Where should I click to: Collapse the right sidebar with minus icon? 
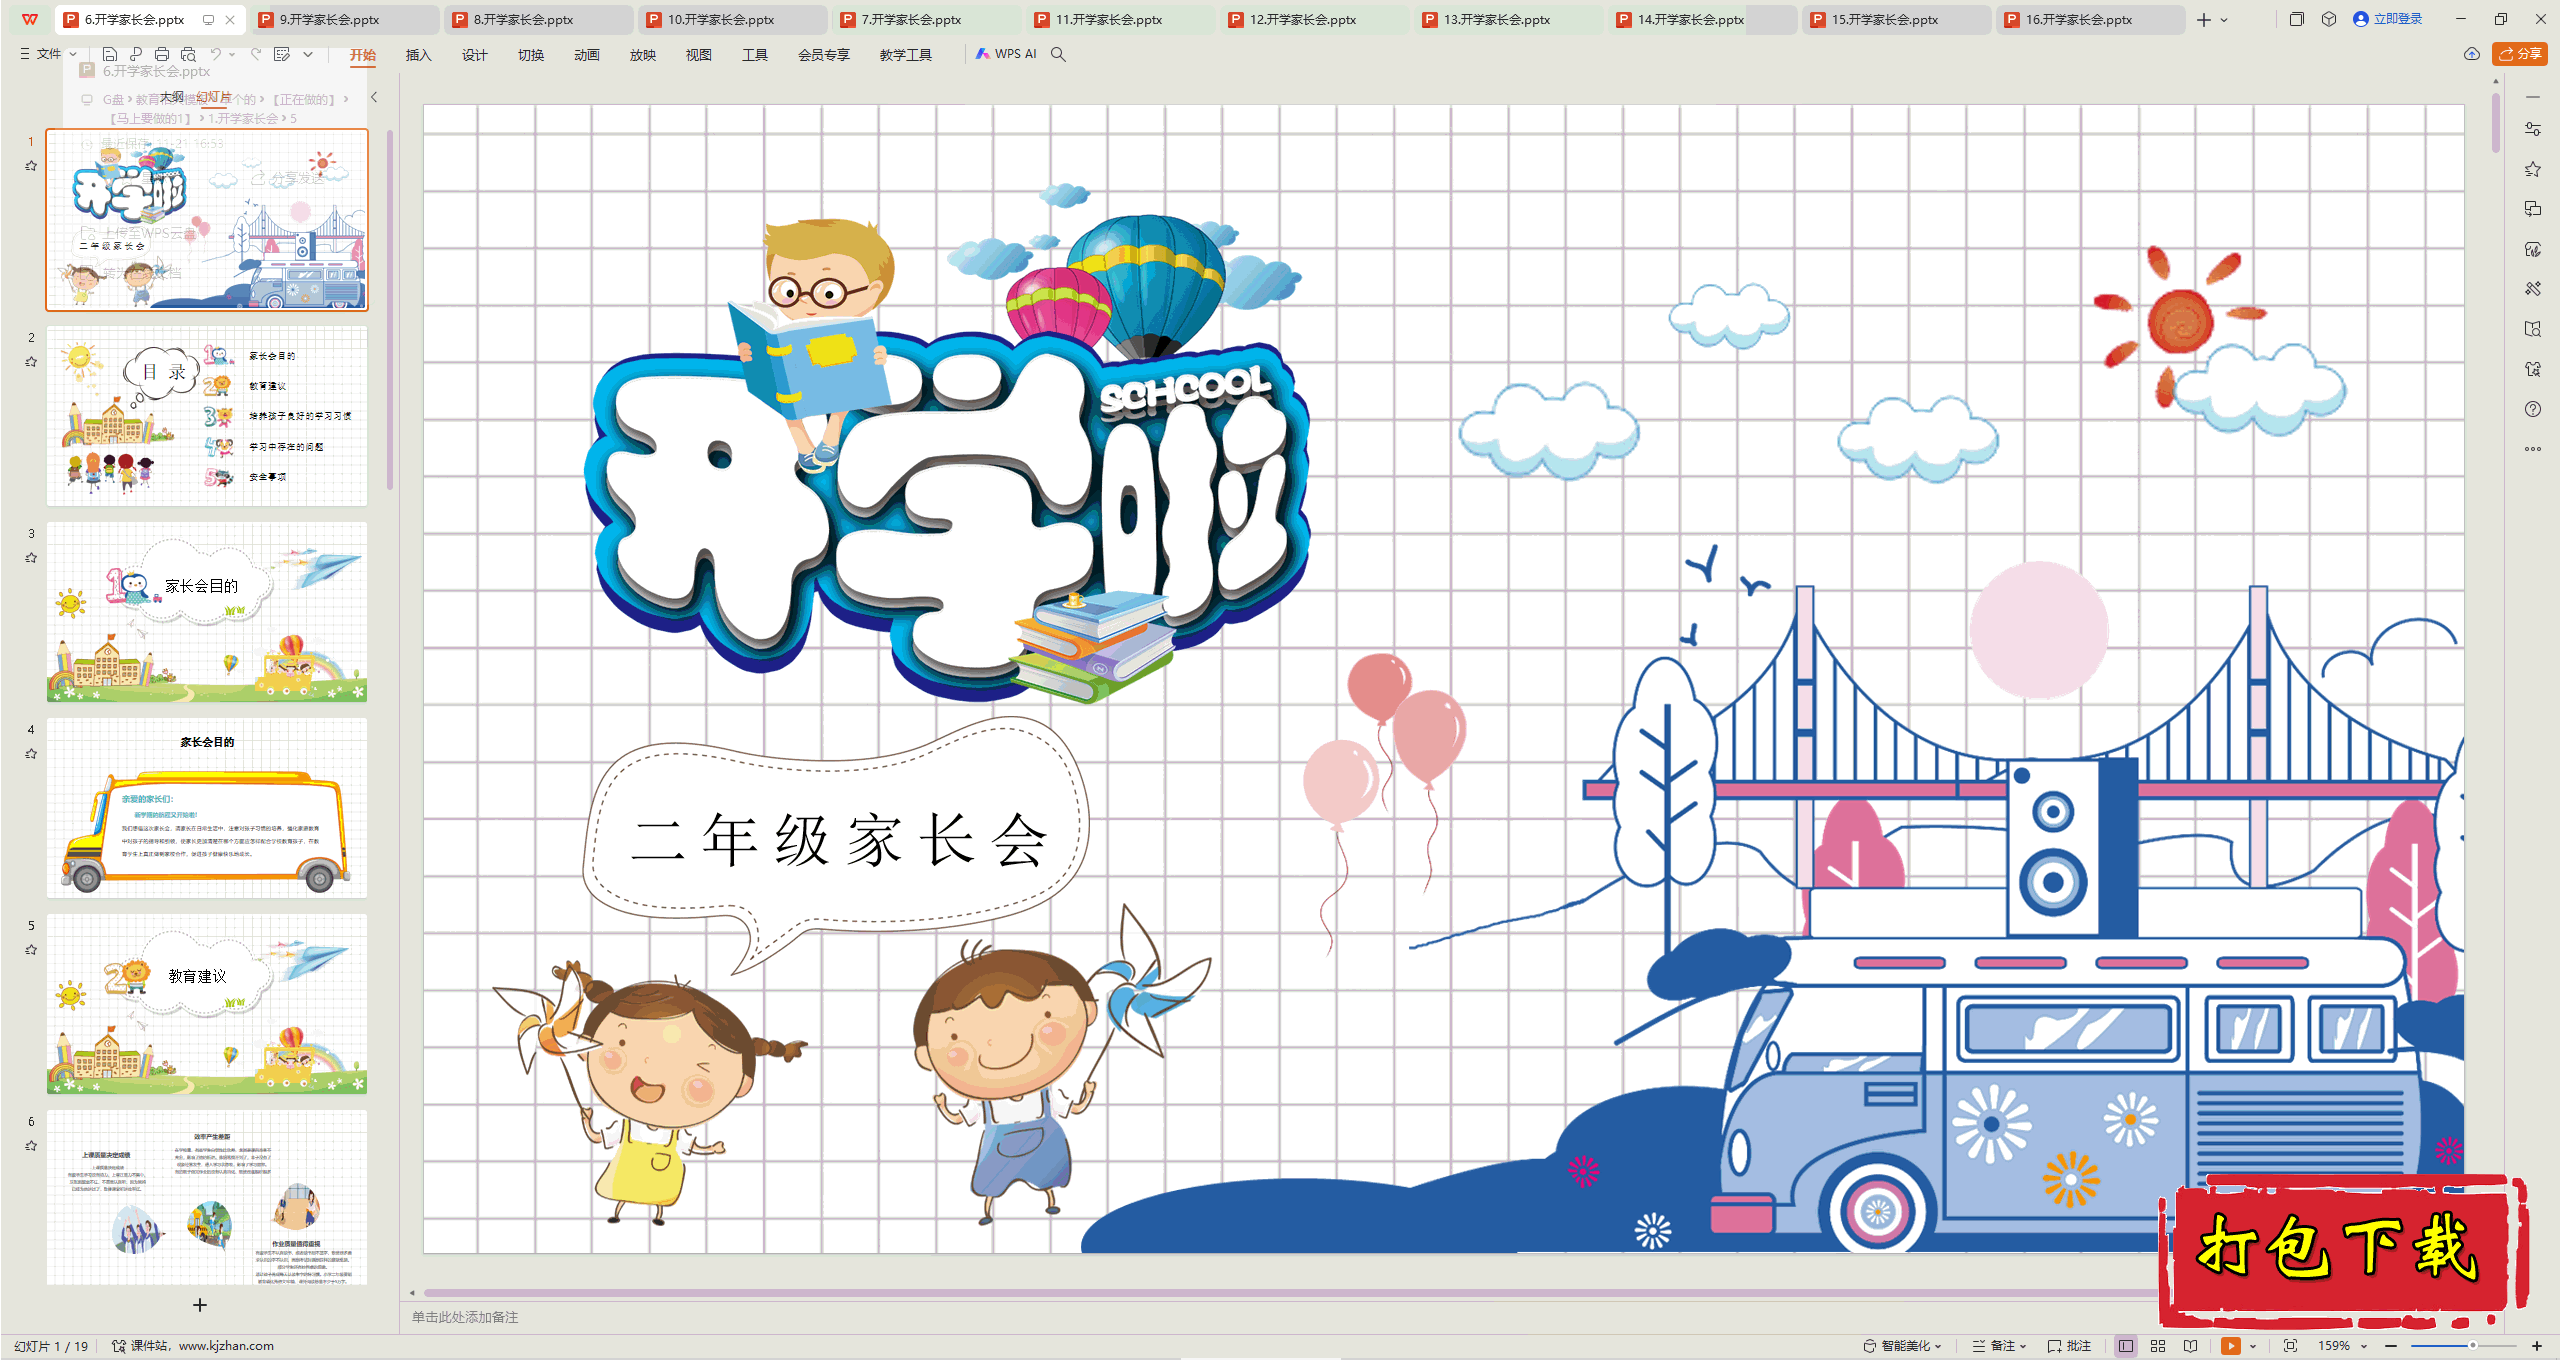coord(2533,97)
